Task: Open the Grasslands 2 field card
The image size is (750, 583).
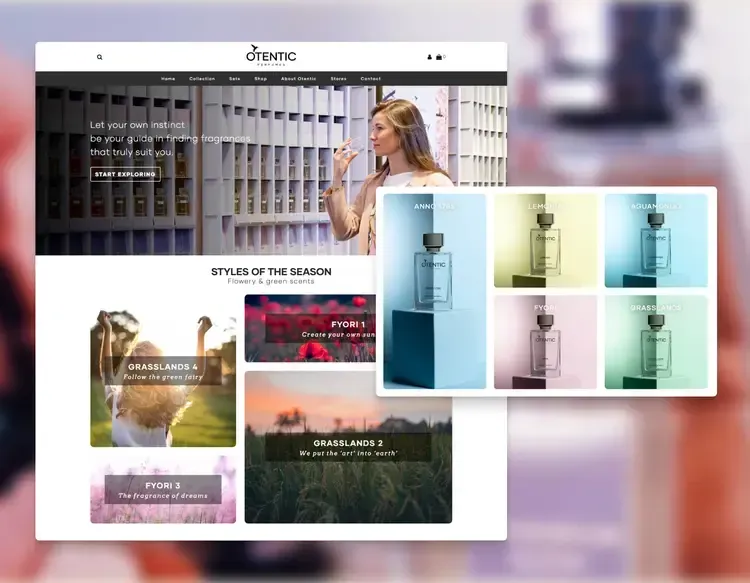Action: (x=348, y=447)
